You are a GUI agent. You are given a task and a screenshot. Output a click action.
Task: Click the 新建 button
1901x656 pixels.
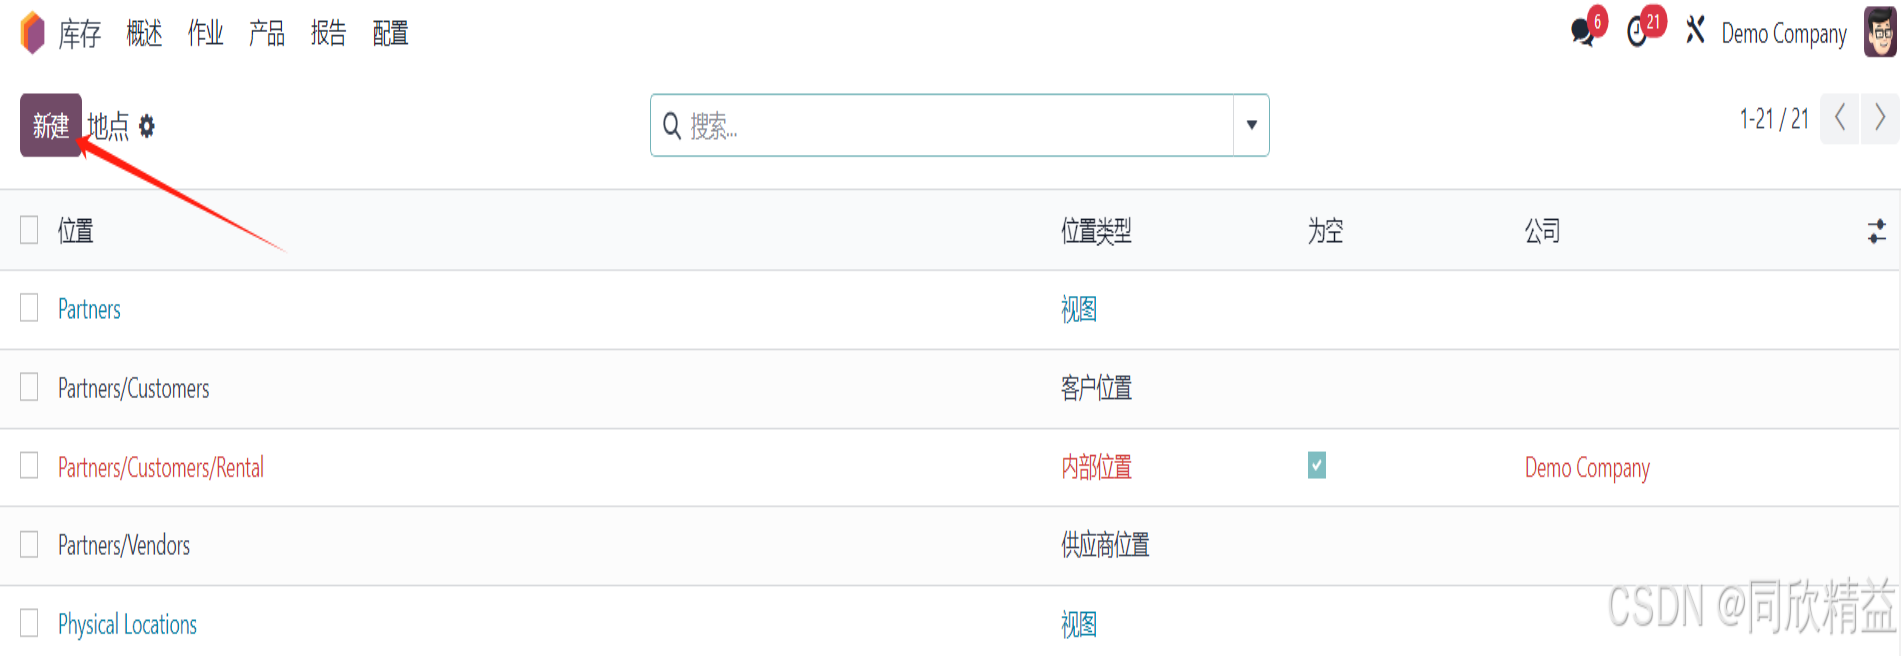(x=51, y=125)
